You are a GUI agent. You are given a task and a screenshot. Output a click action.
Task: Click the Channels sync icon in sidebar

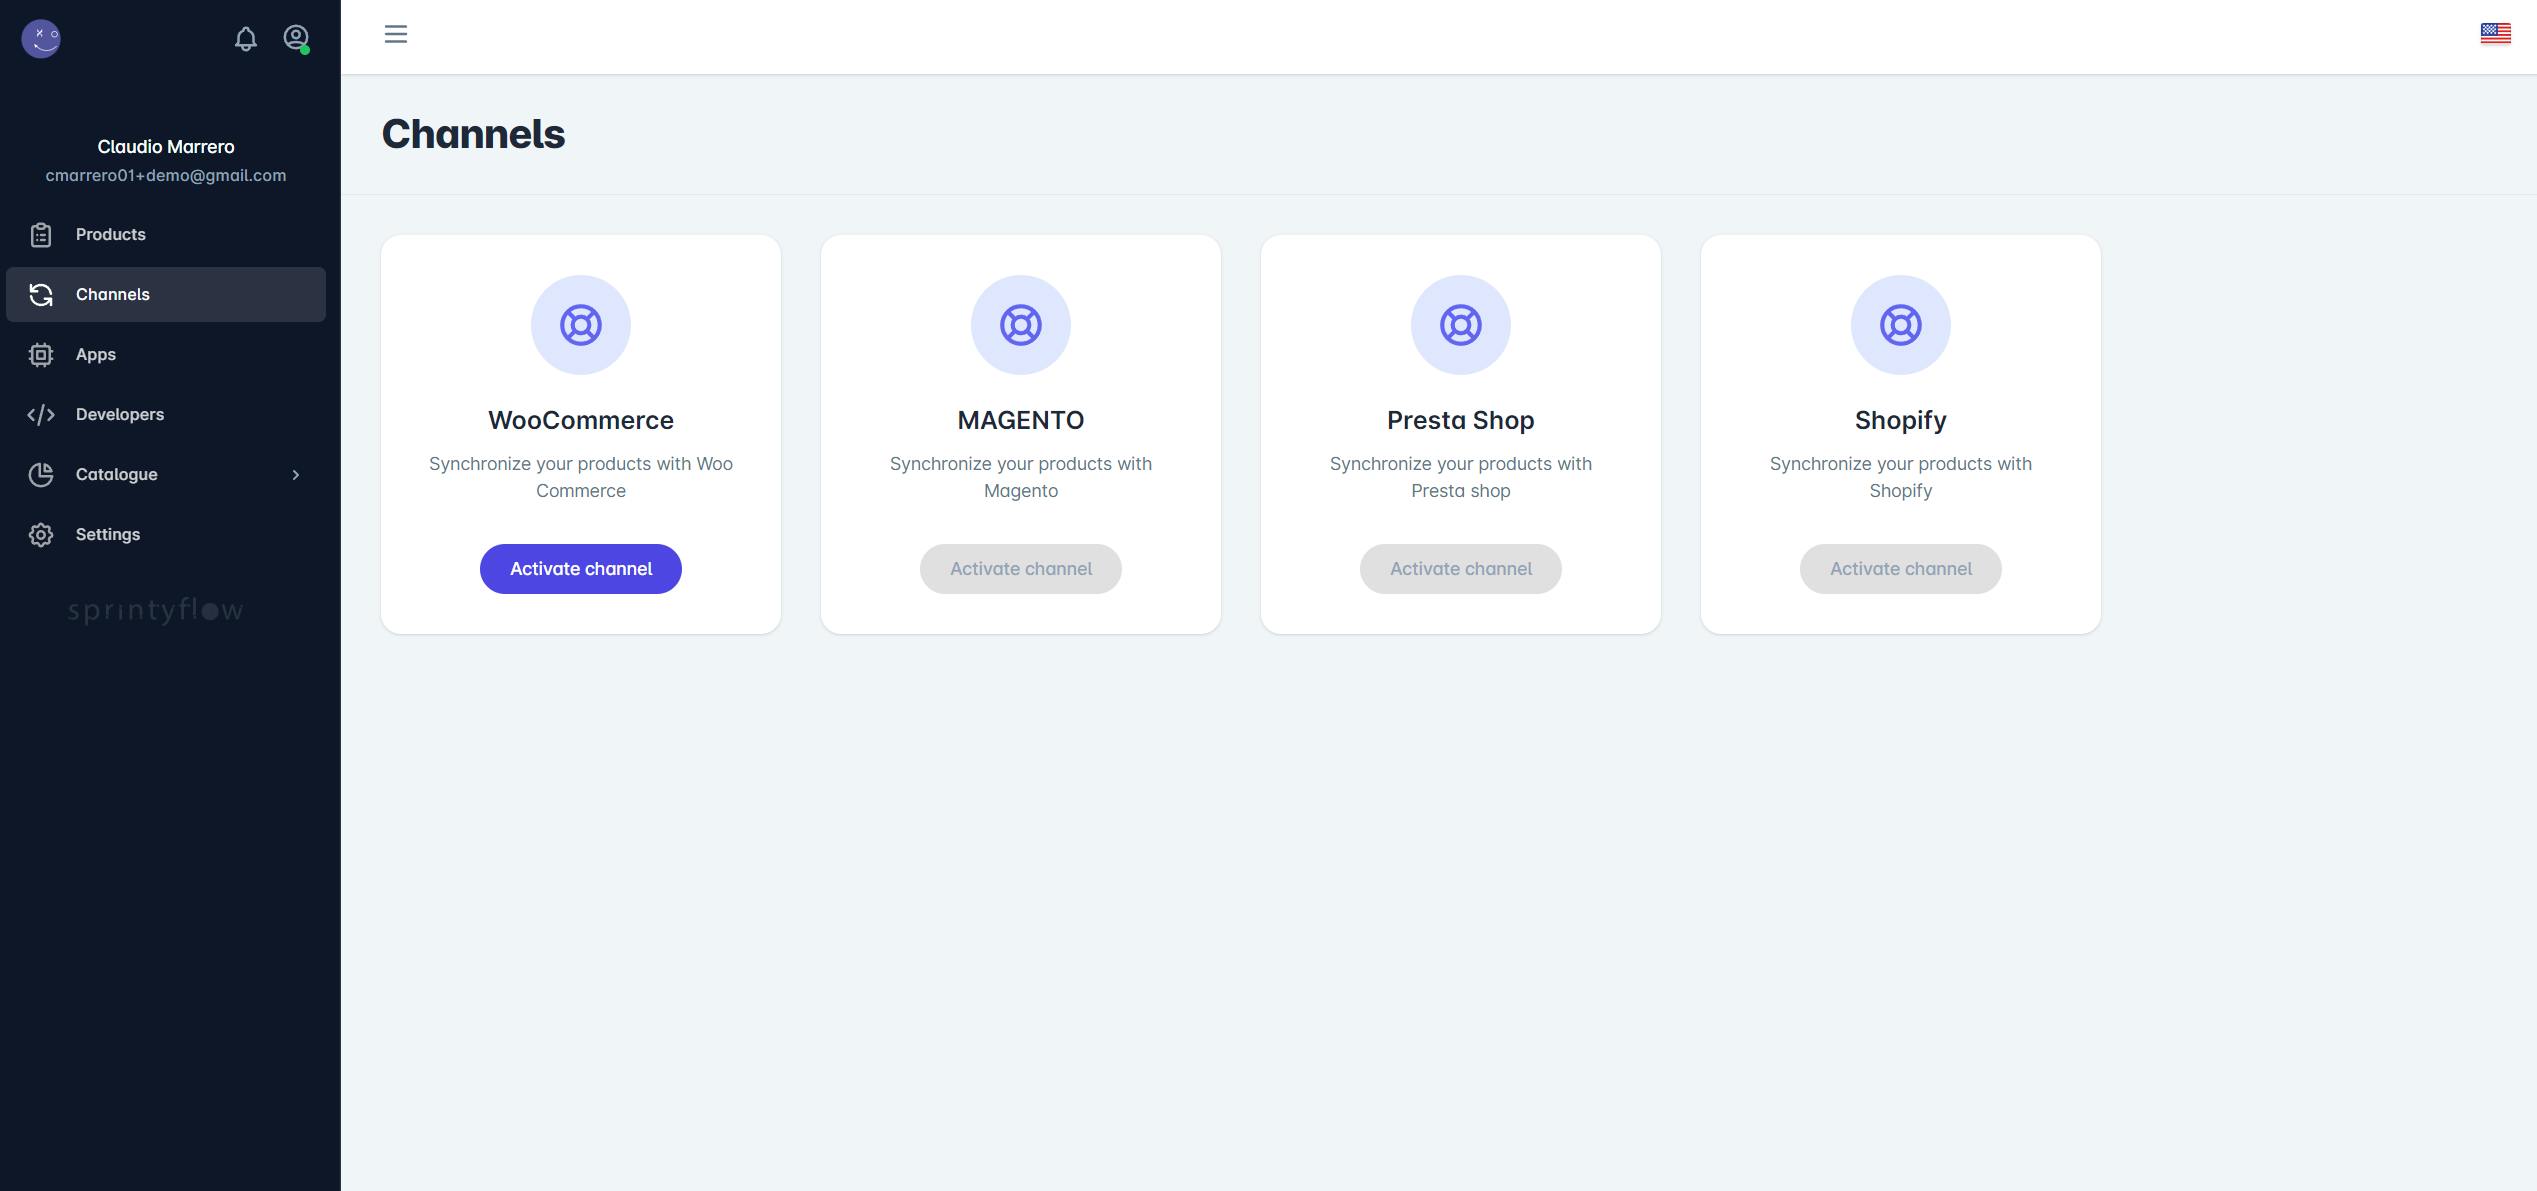click(41, 295)
